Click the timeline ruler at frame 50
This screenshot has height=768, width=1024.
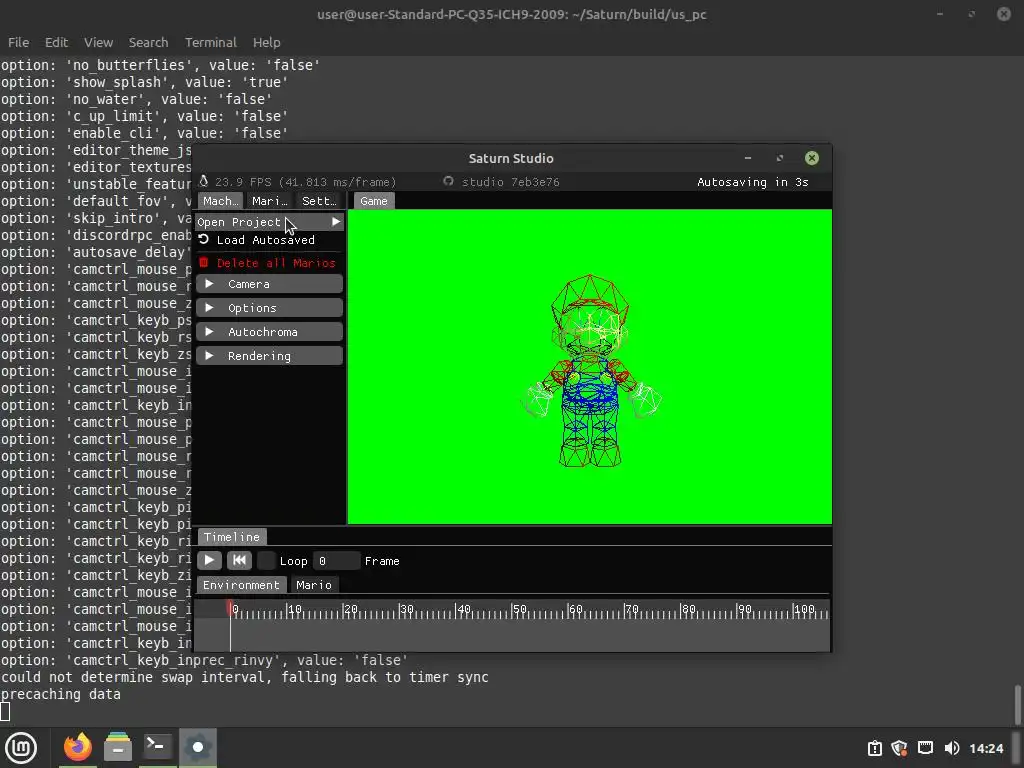pos(513,610)
